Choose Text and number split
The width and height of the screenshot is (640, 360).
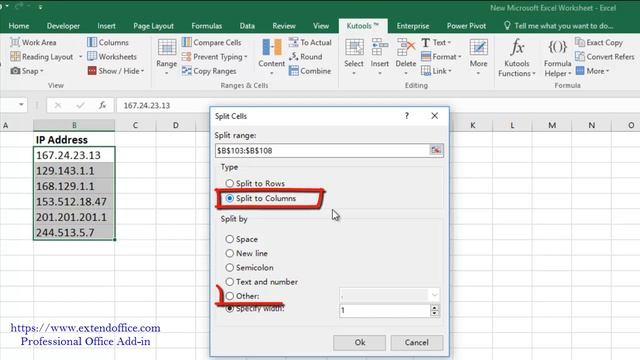click(x=262, y=282)
